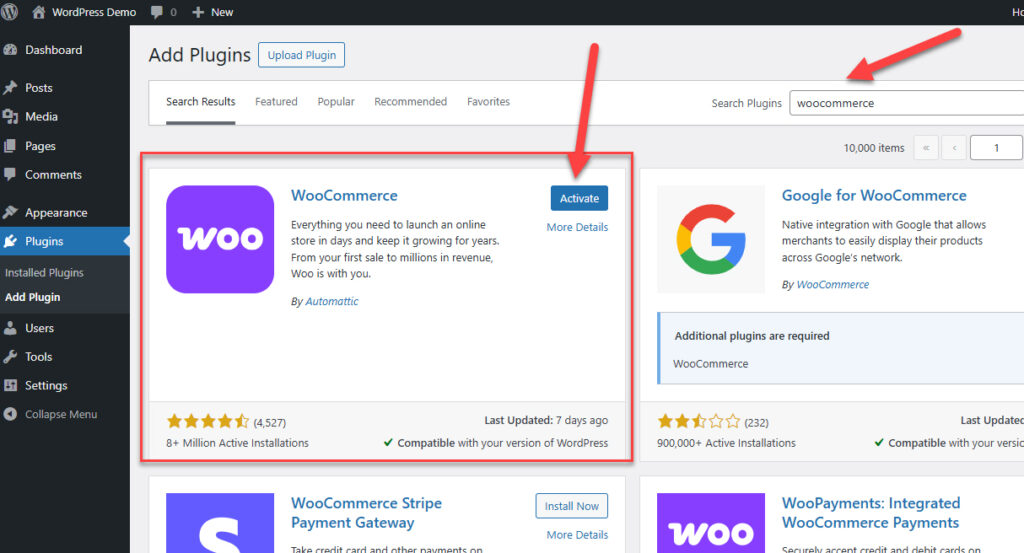1024x553 pixels.
Task: Select Add Plugin submenu item
Action: pos(33,297)
